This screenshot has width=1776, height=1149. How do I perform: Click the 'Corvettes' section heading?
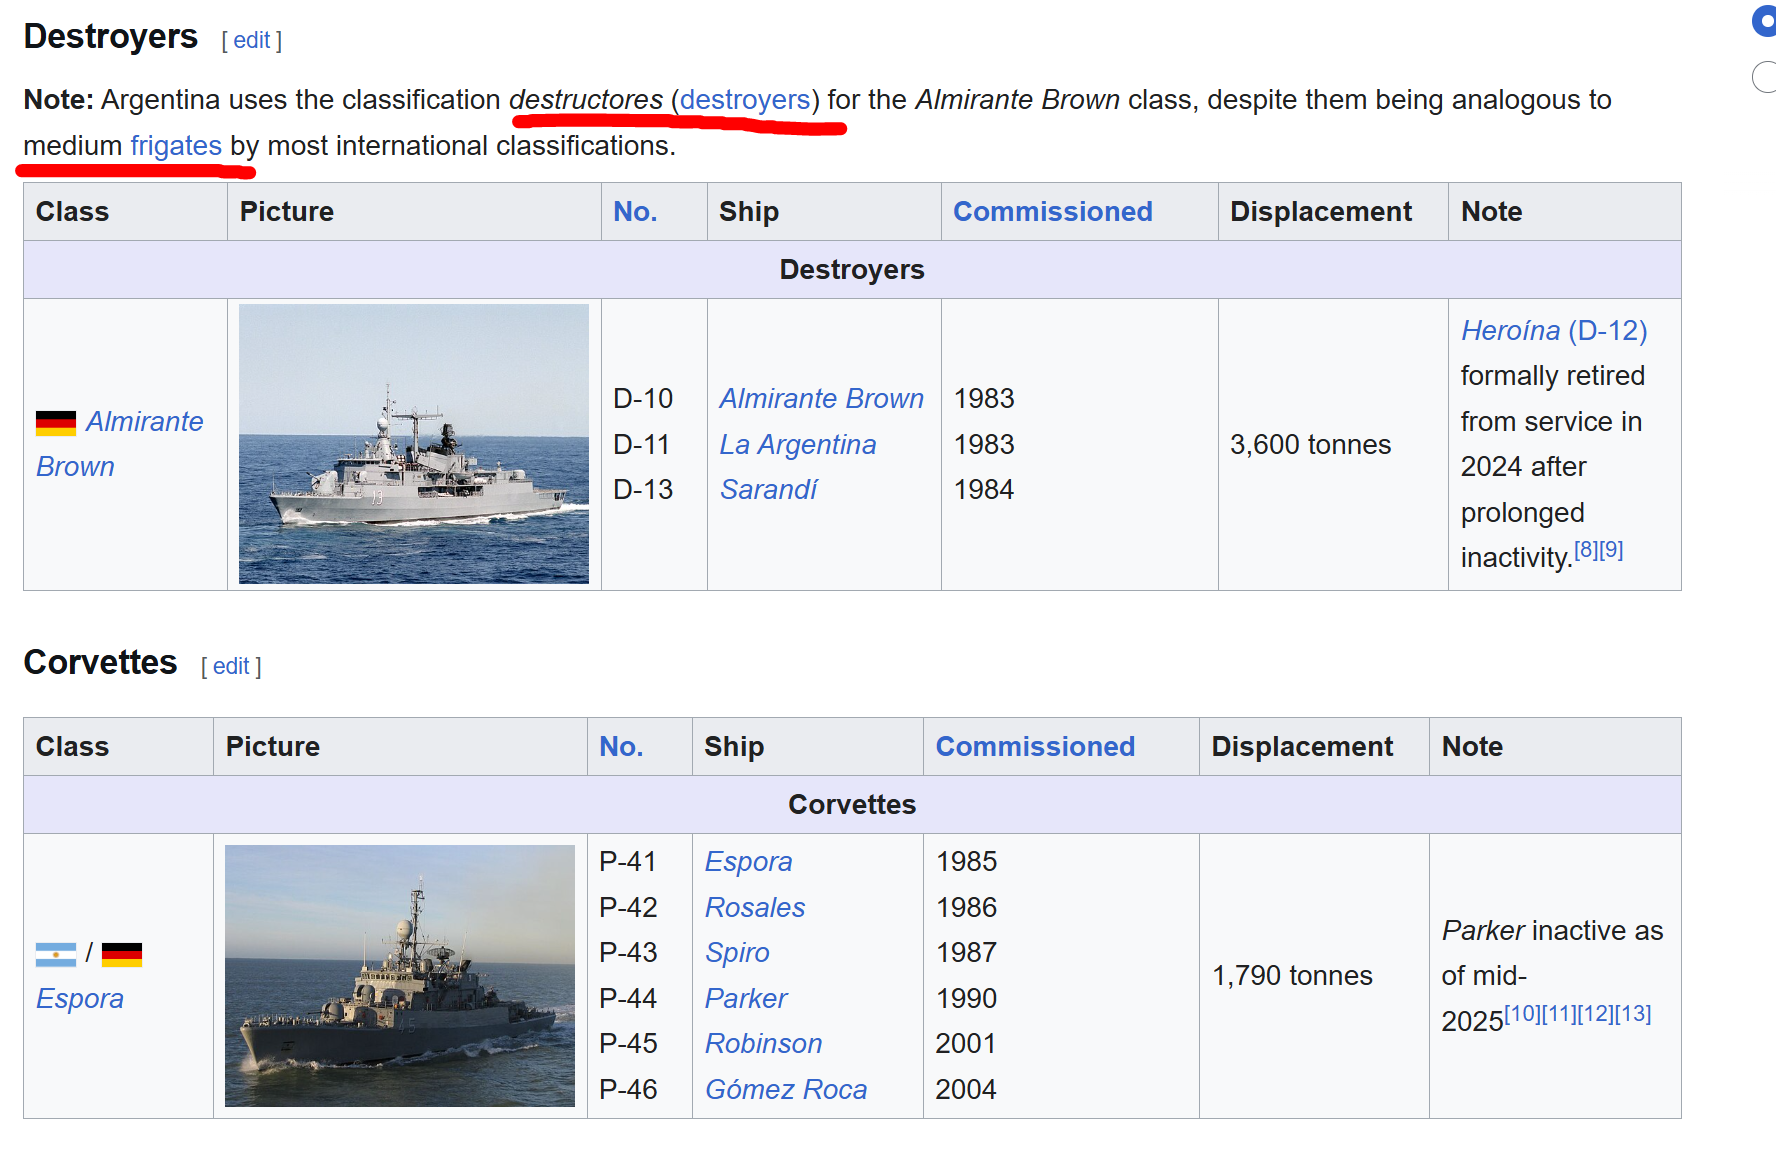[x=100, y=663]
